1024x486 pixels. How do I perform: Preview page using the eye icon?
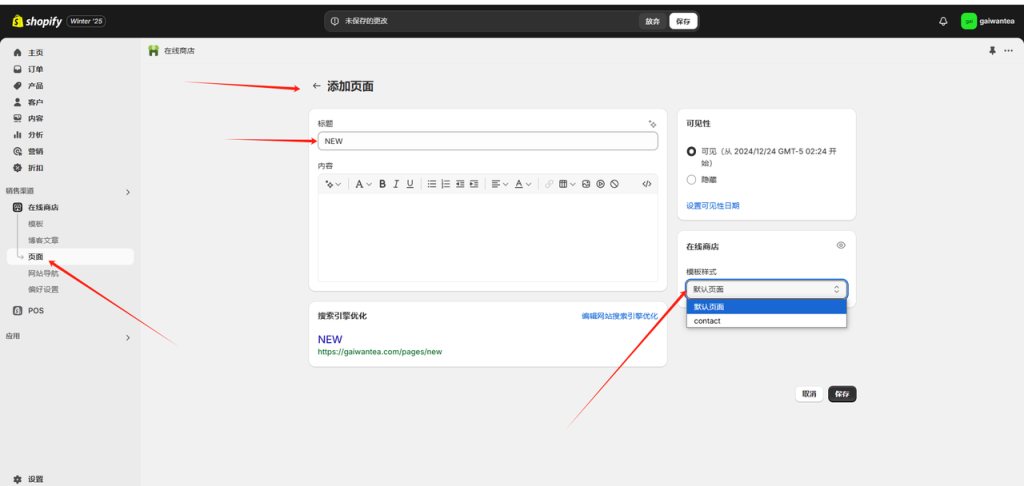tap(841, 246)
